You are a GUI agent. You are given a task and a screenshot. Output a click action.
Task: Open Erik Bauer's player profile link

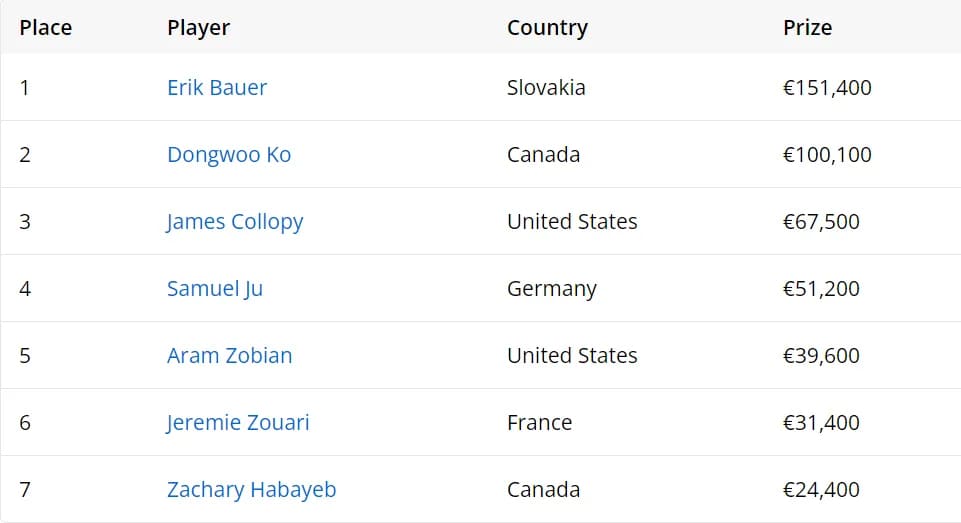click(x=217, y=88)
